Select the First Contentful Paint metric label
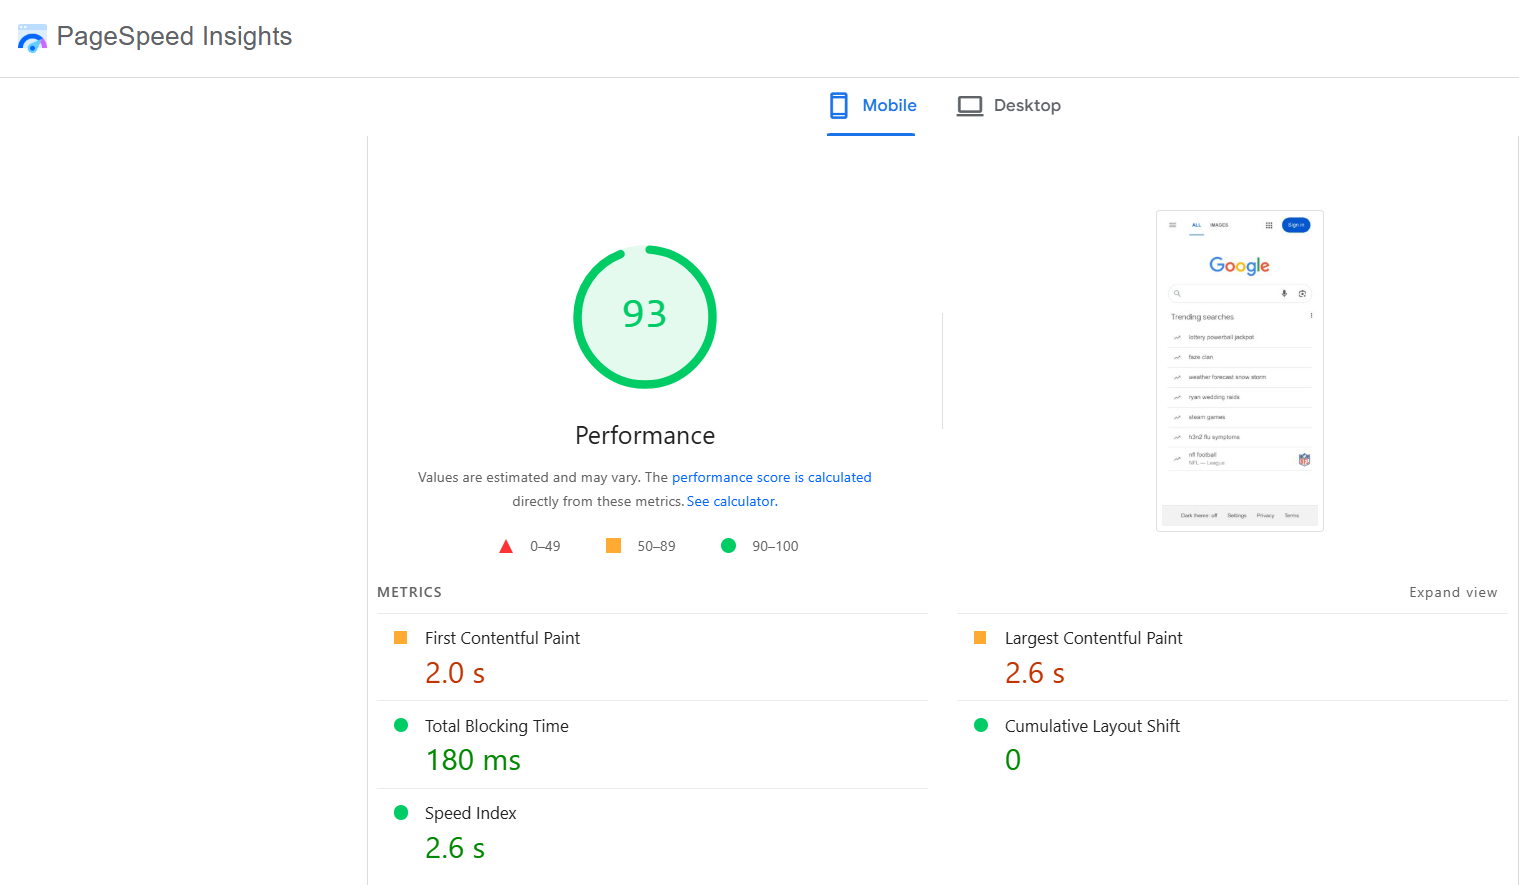This screenshot has height=885, width=1519. click(502, 637)
